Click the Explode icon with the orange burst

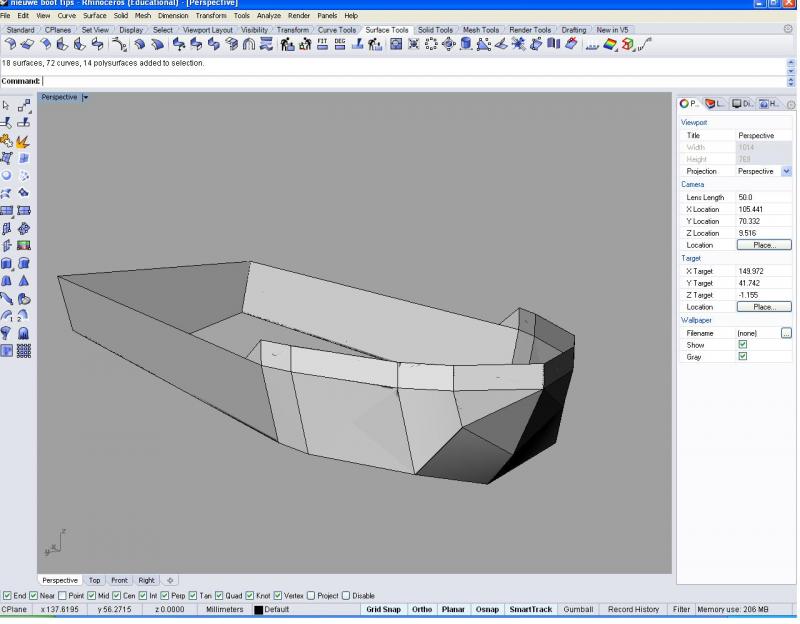click(x=23, y=141)
